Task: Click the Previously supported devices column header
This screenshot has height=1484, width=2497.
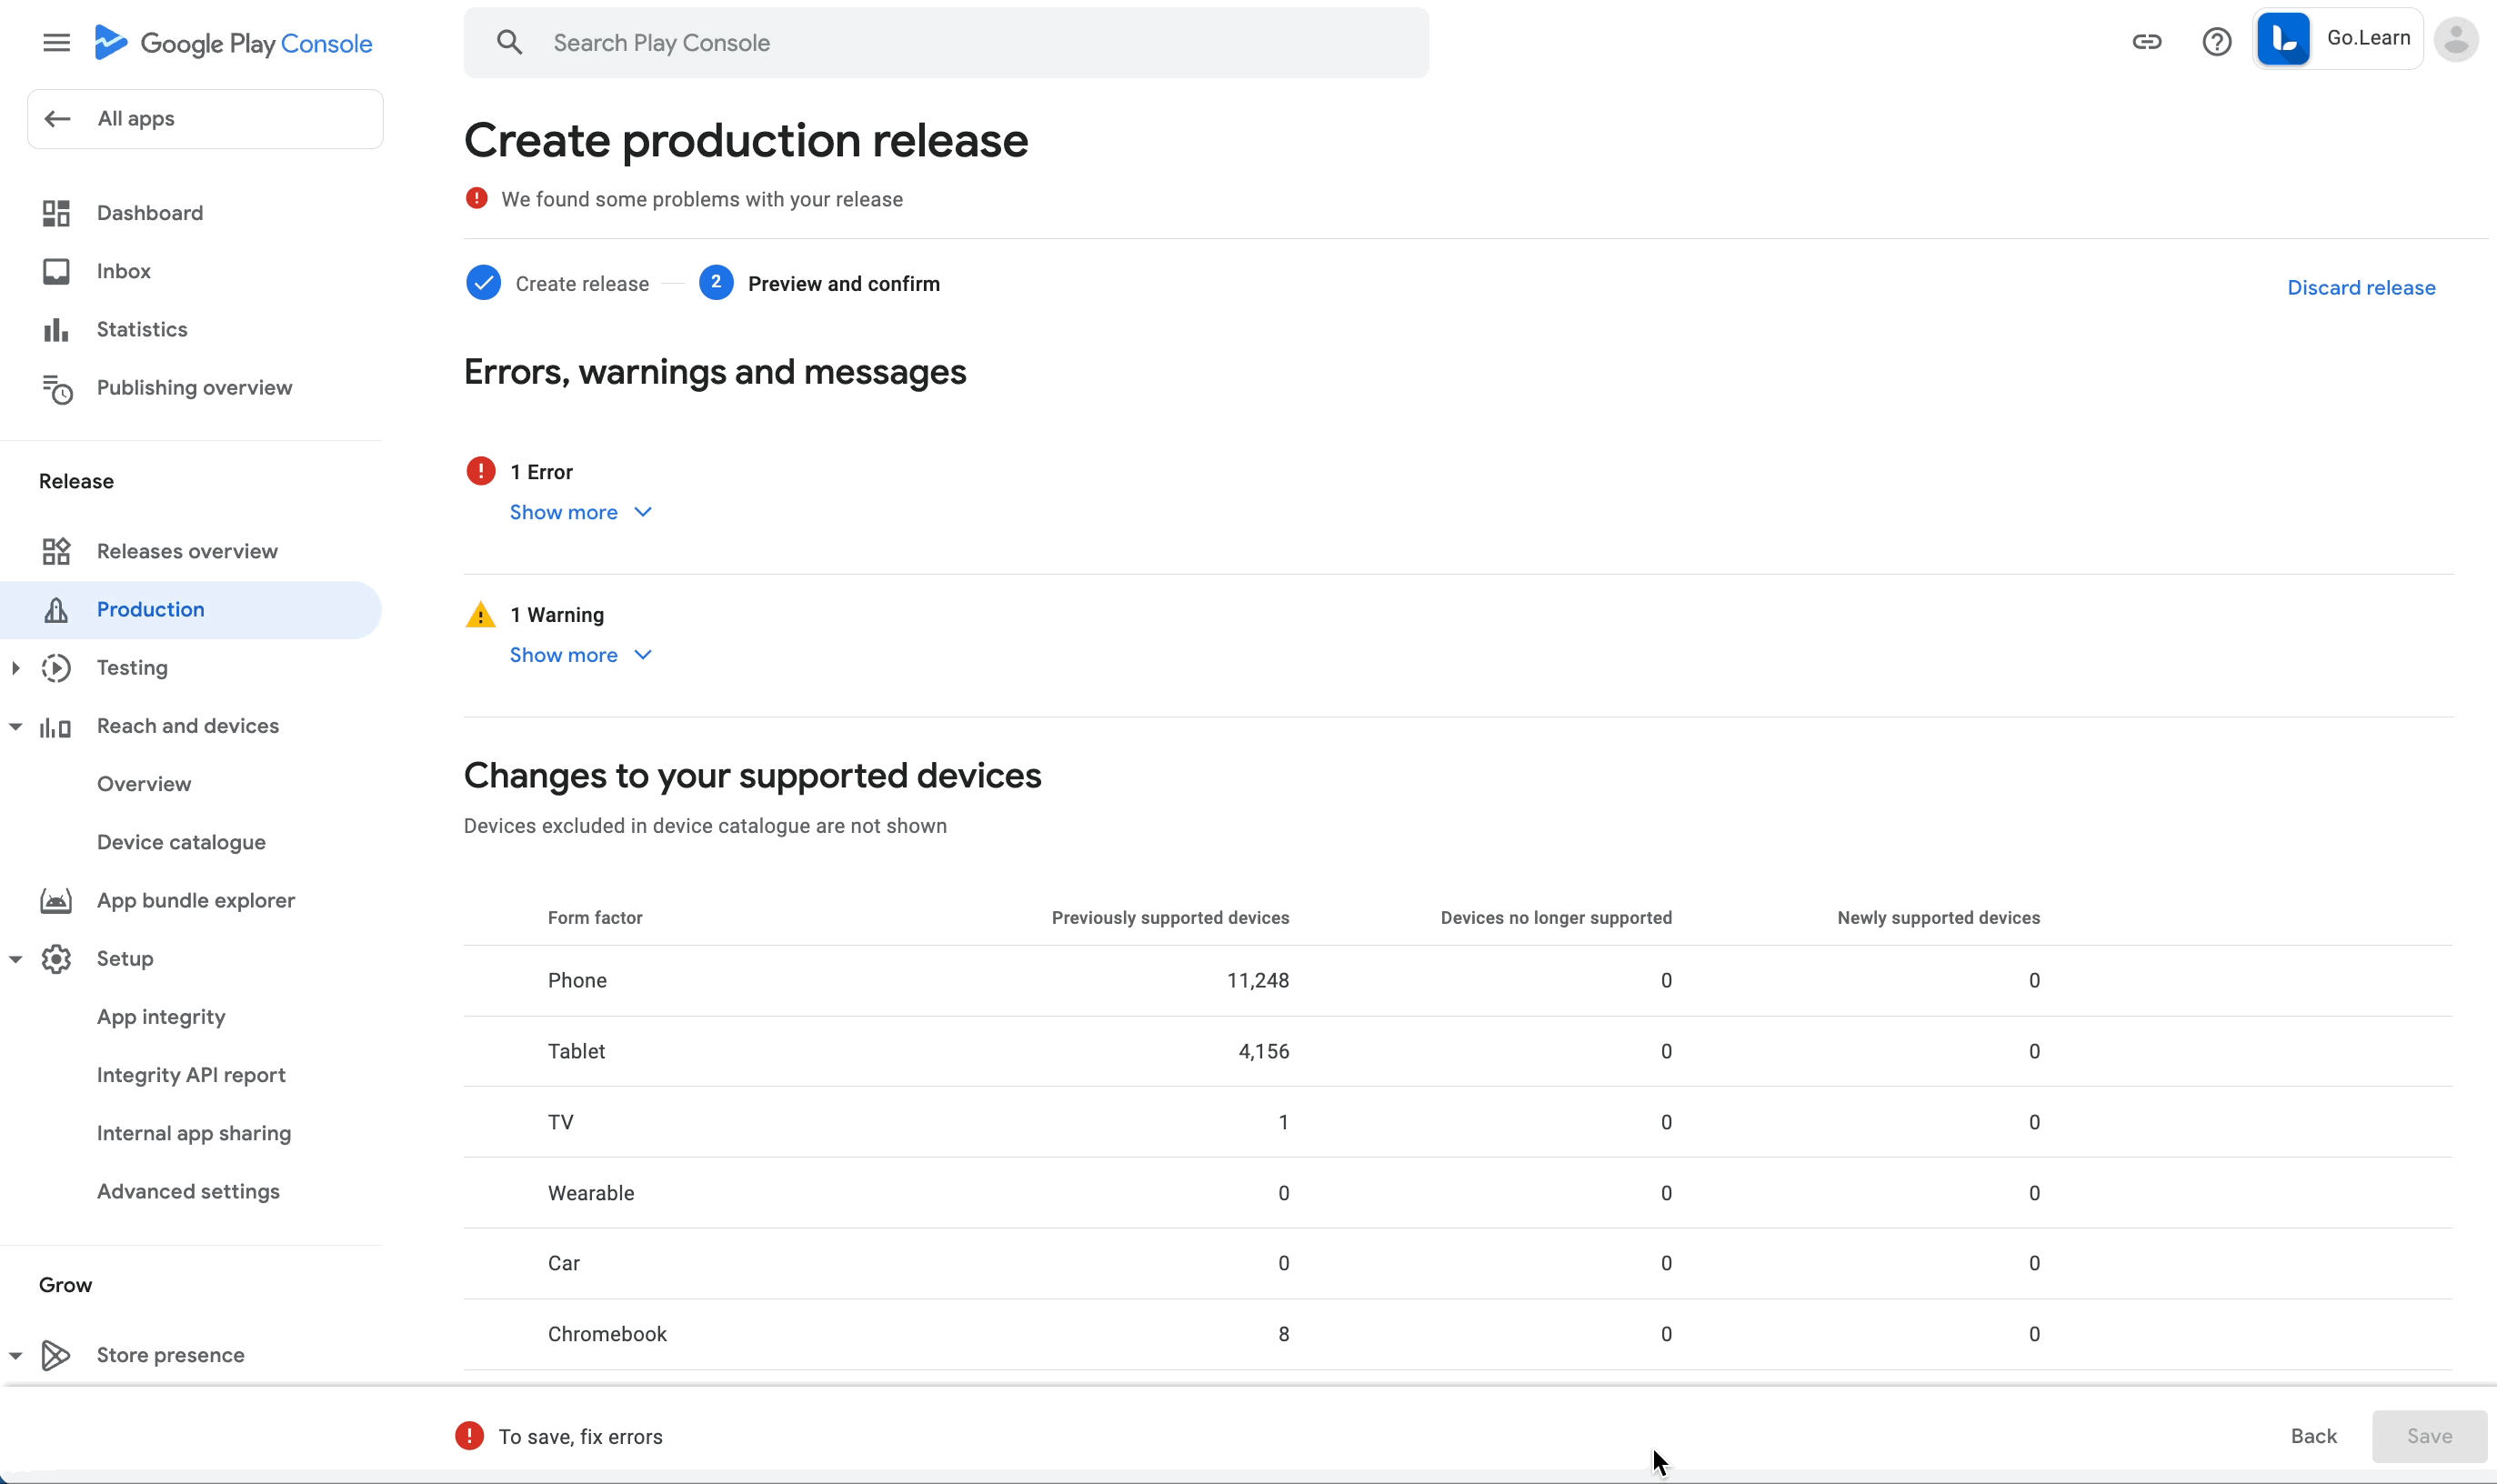Action: coord(1170,918)
